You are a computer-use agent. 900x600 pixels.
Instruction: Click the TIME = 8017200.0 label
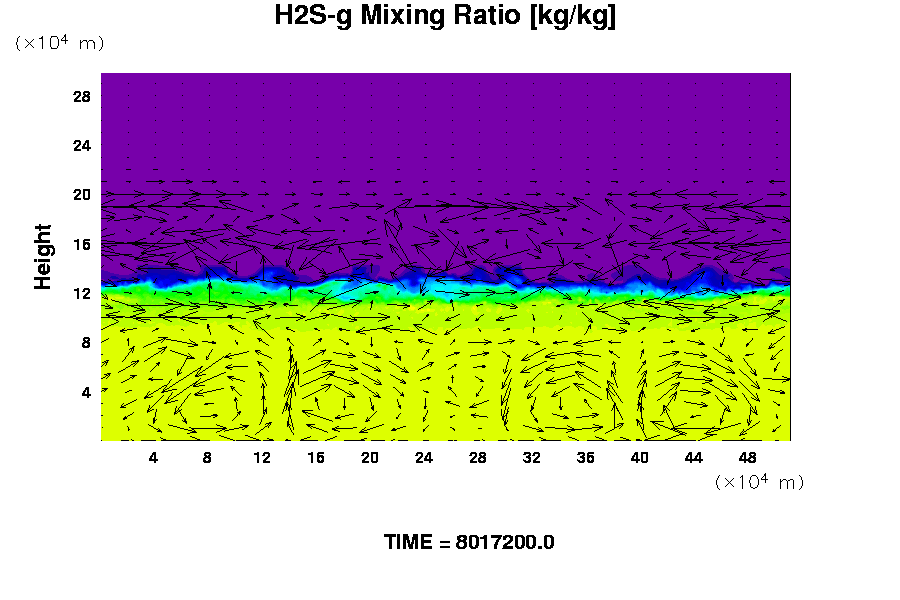pyautogui.click(x=469, y=542)
